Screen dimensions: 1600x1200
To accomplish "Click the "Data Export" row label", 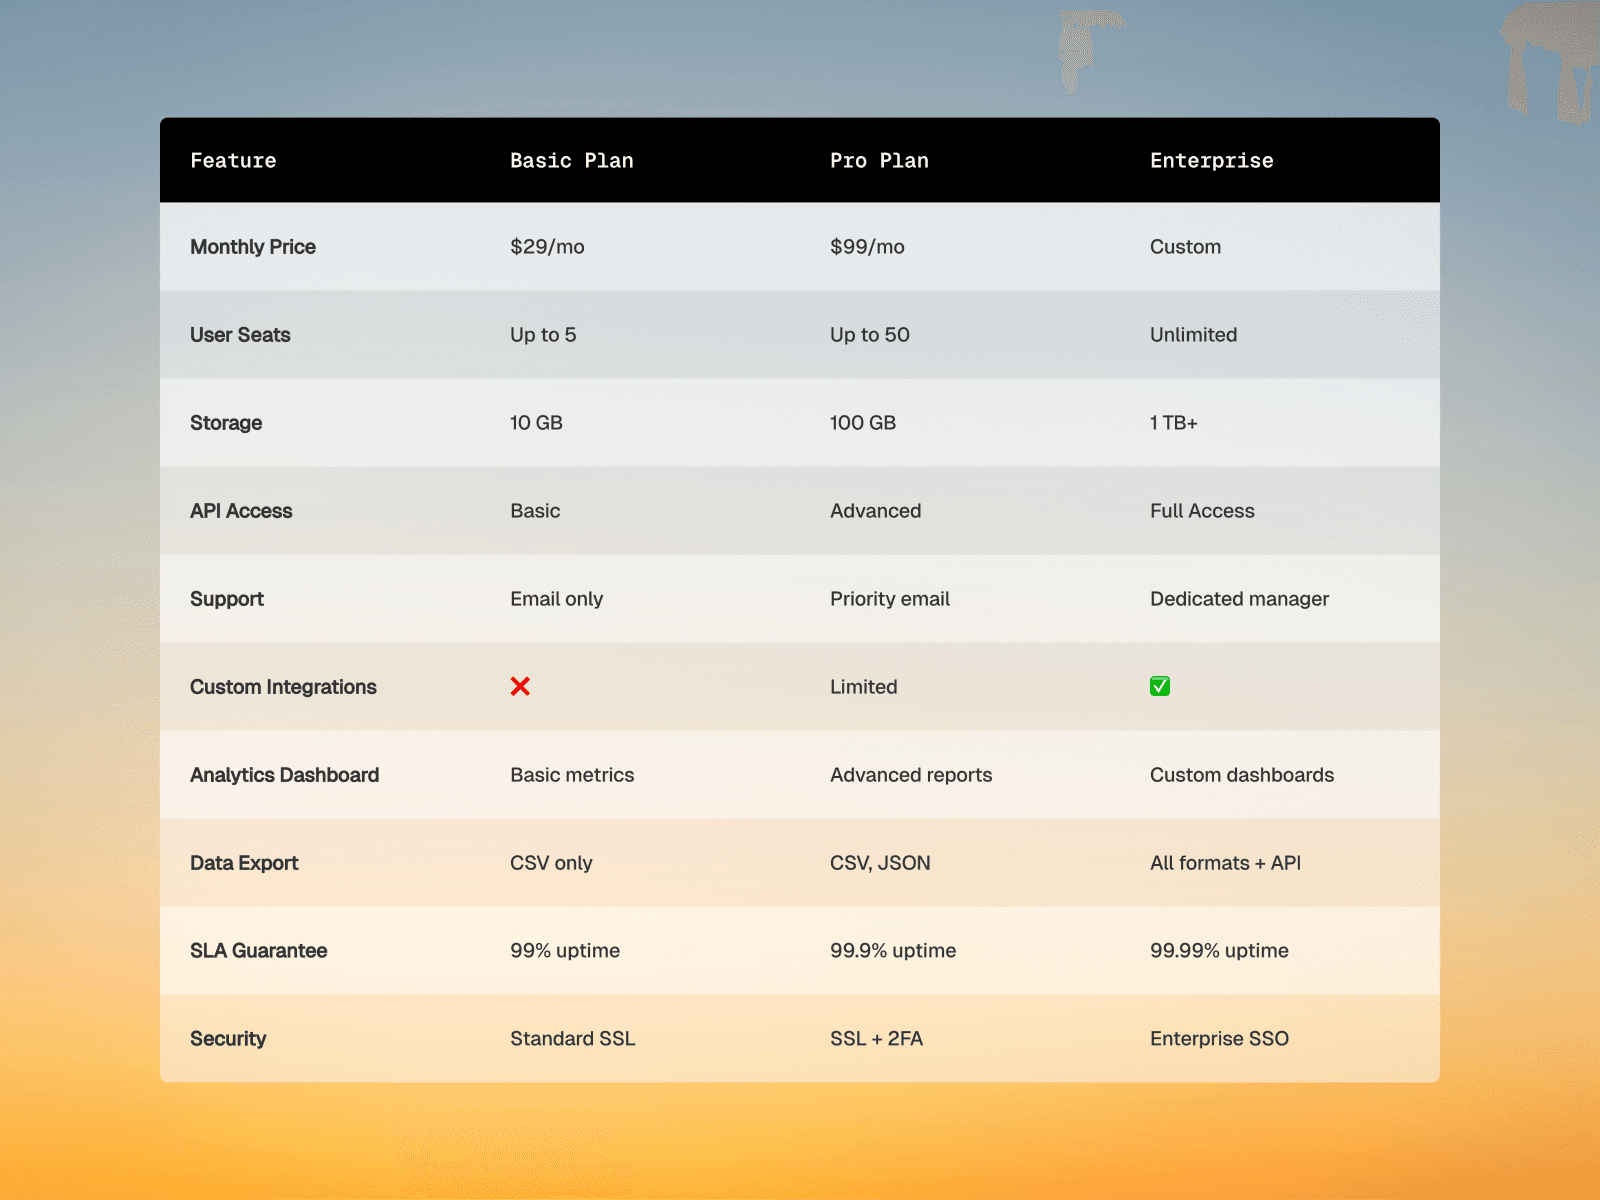I will tap(244, 863).
